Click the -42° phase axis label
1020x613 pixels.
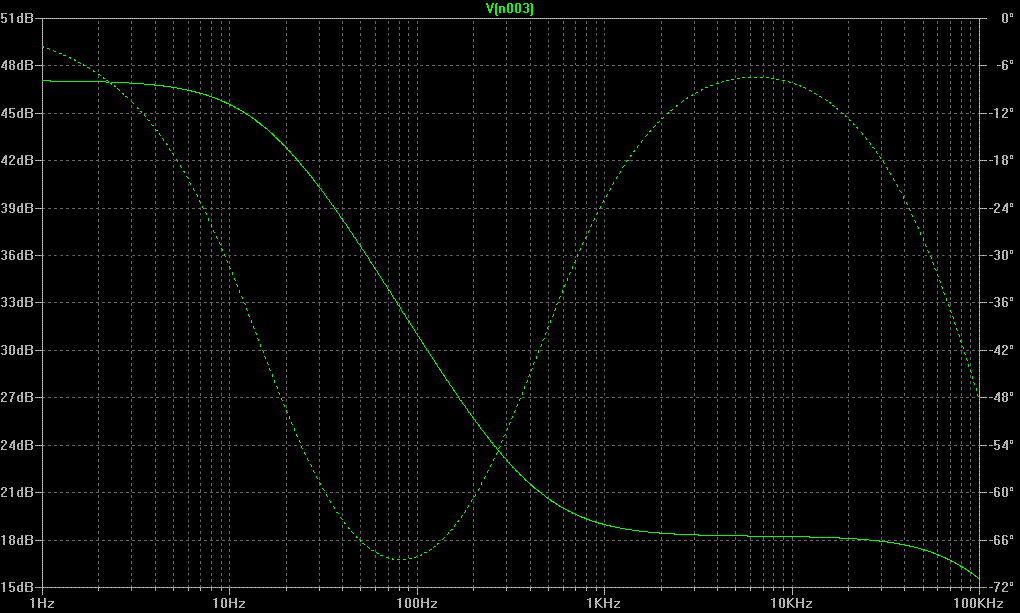click(x=1002, y=350)
